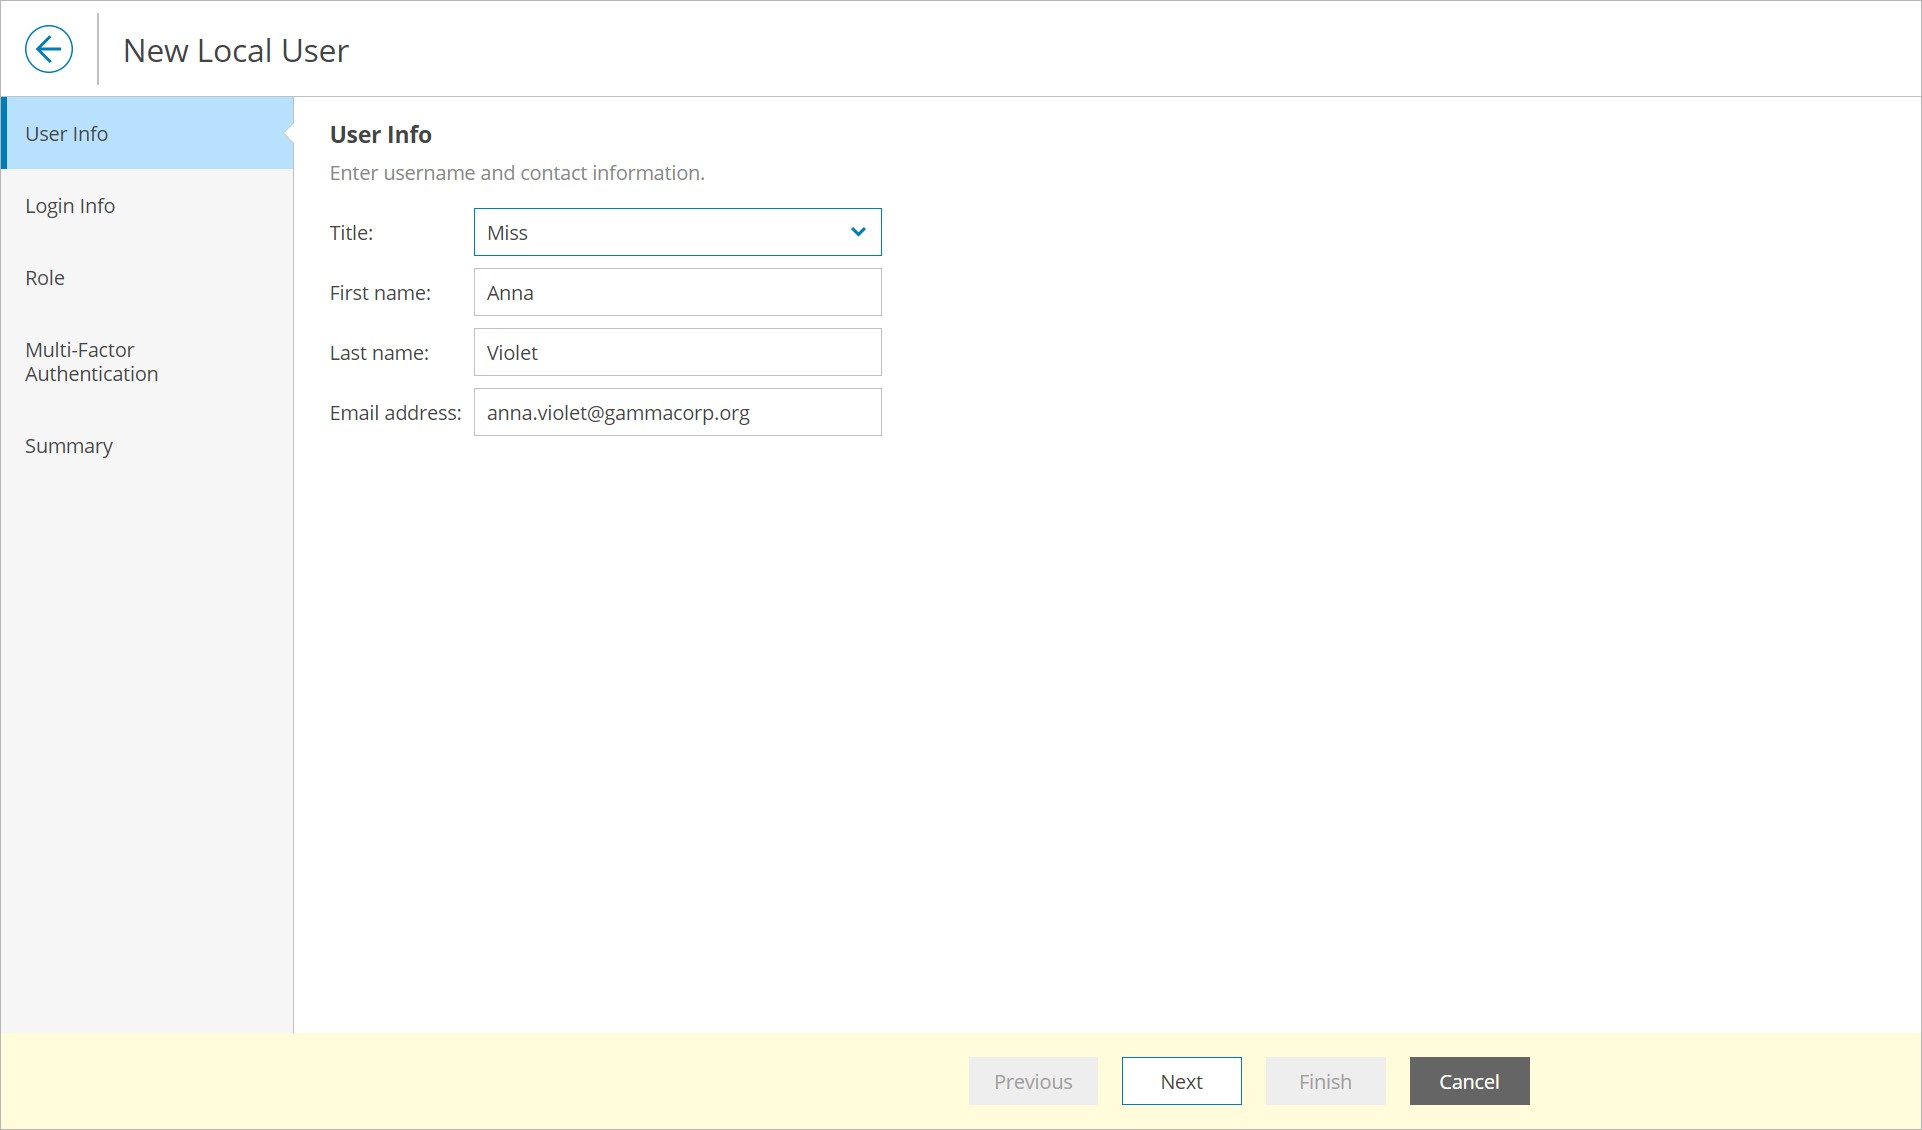Select the User Info step
Screen dimensions: 1922x1130
(x=67, y=134)
